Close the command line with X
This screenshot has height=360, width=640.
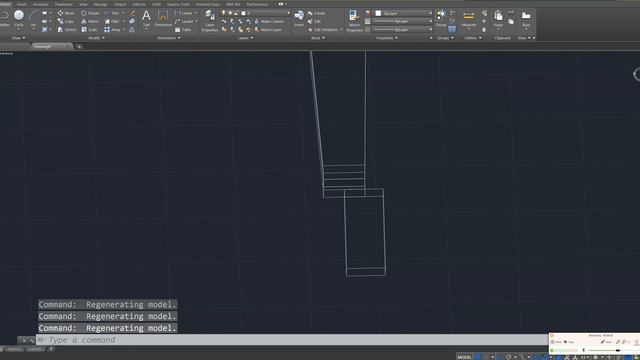click(24, 340)
